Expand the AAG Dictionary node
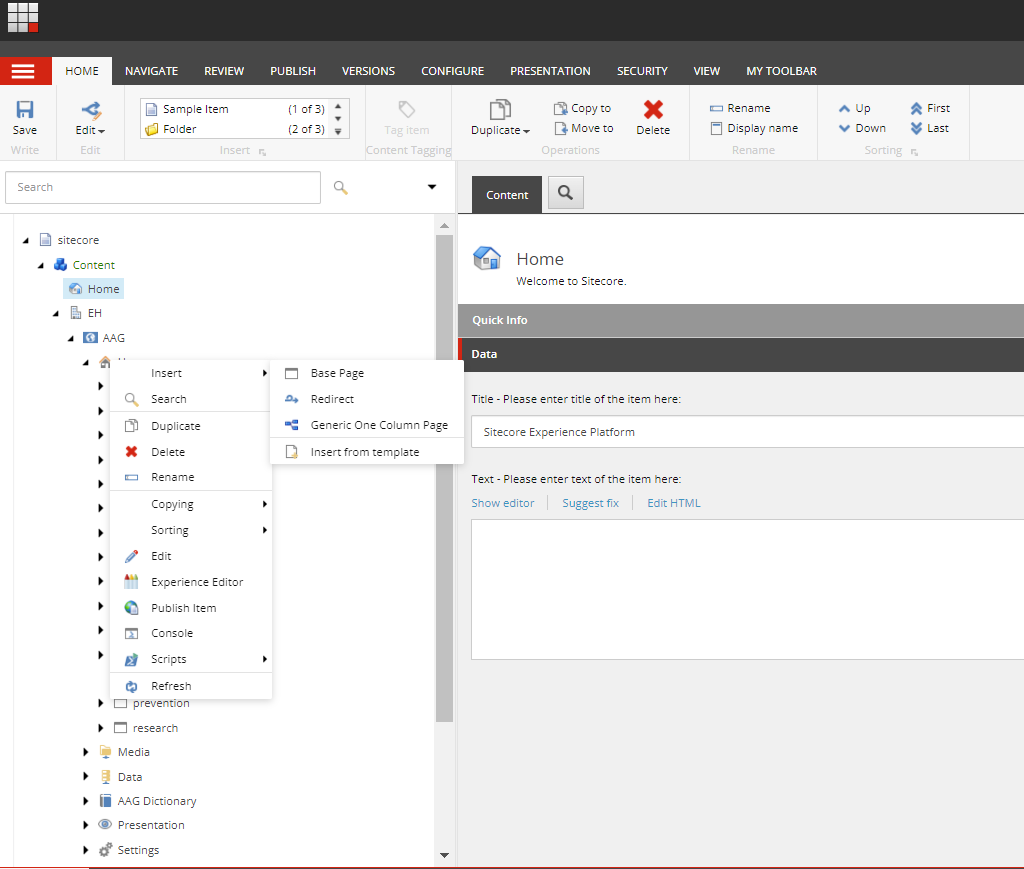Viewport: 1024px width, 869px height. pos(86,801)
